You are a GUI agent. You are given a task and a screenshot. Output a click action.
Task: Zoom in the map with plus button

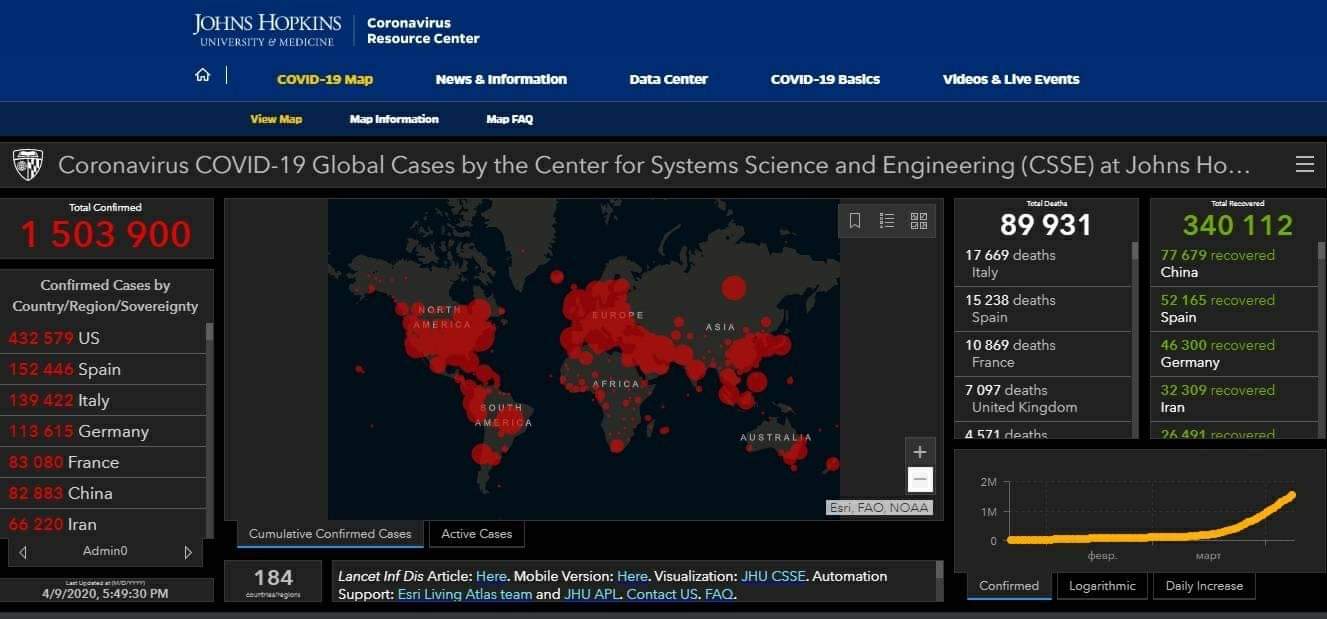[x=920, y=451]
